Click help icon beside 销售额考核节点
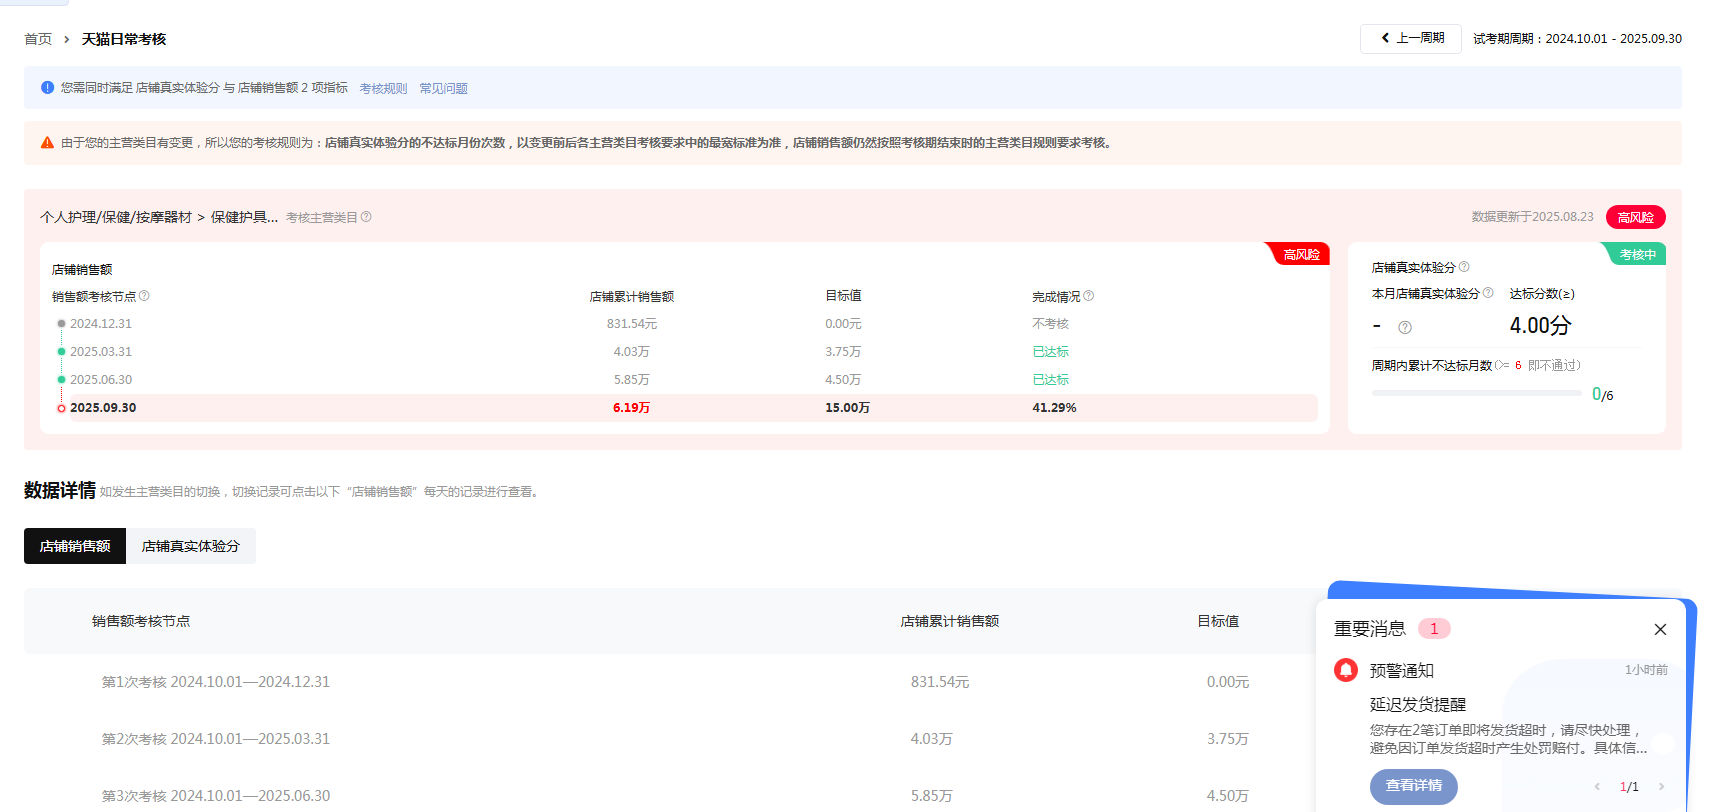The width and height of the screenshot is (1711, 812). (x=144, y=296)
